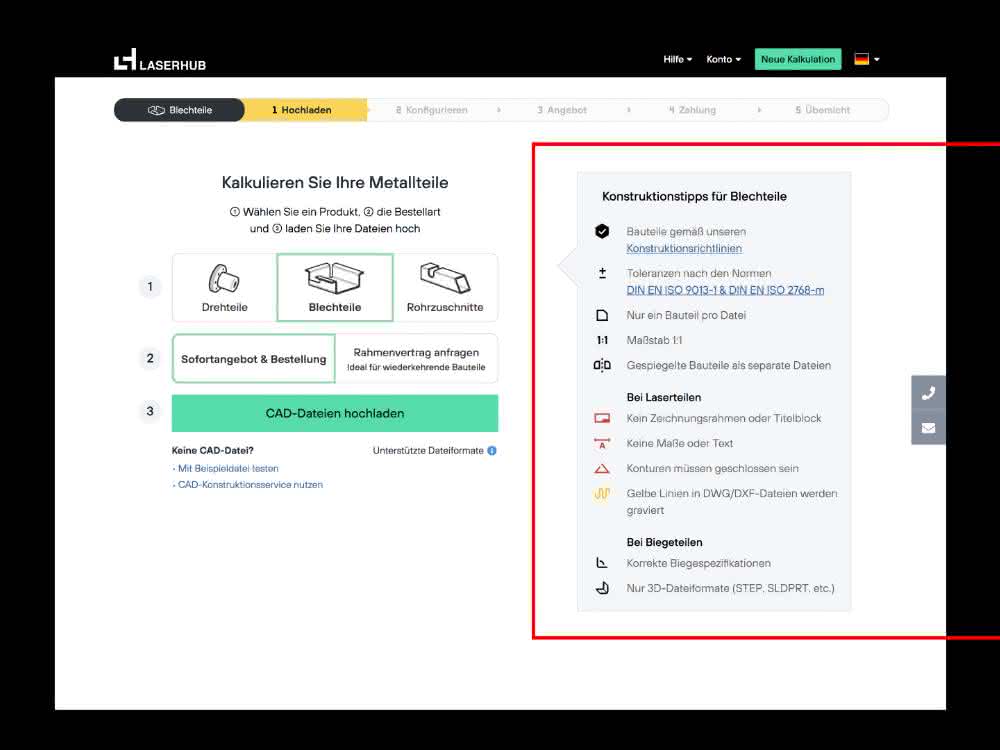The image size is (1000, 750).
Task: Click the 'Bei Biegeteilen' heading
Action: click(664, 542)
